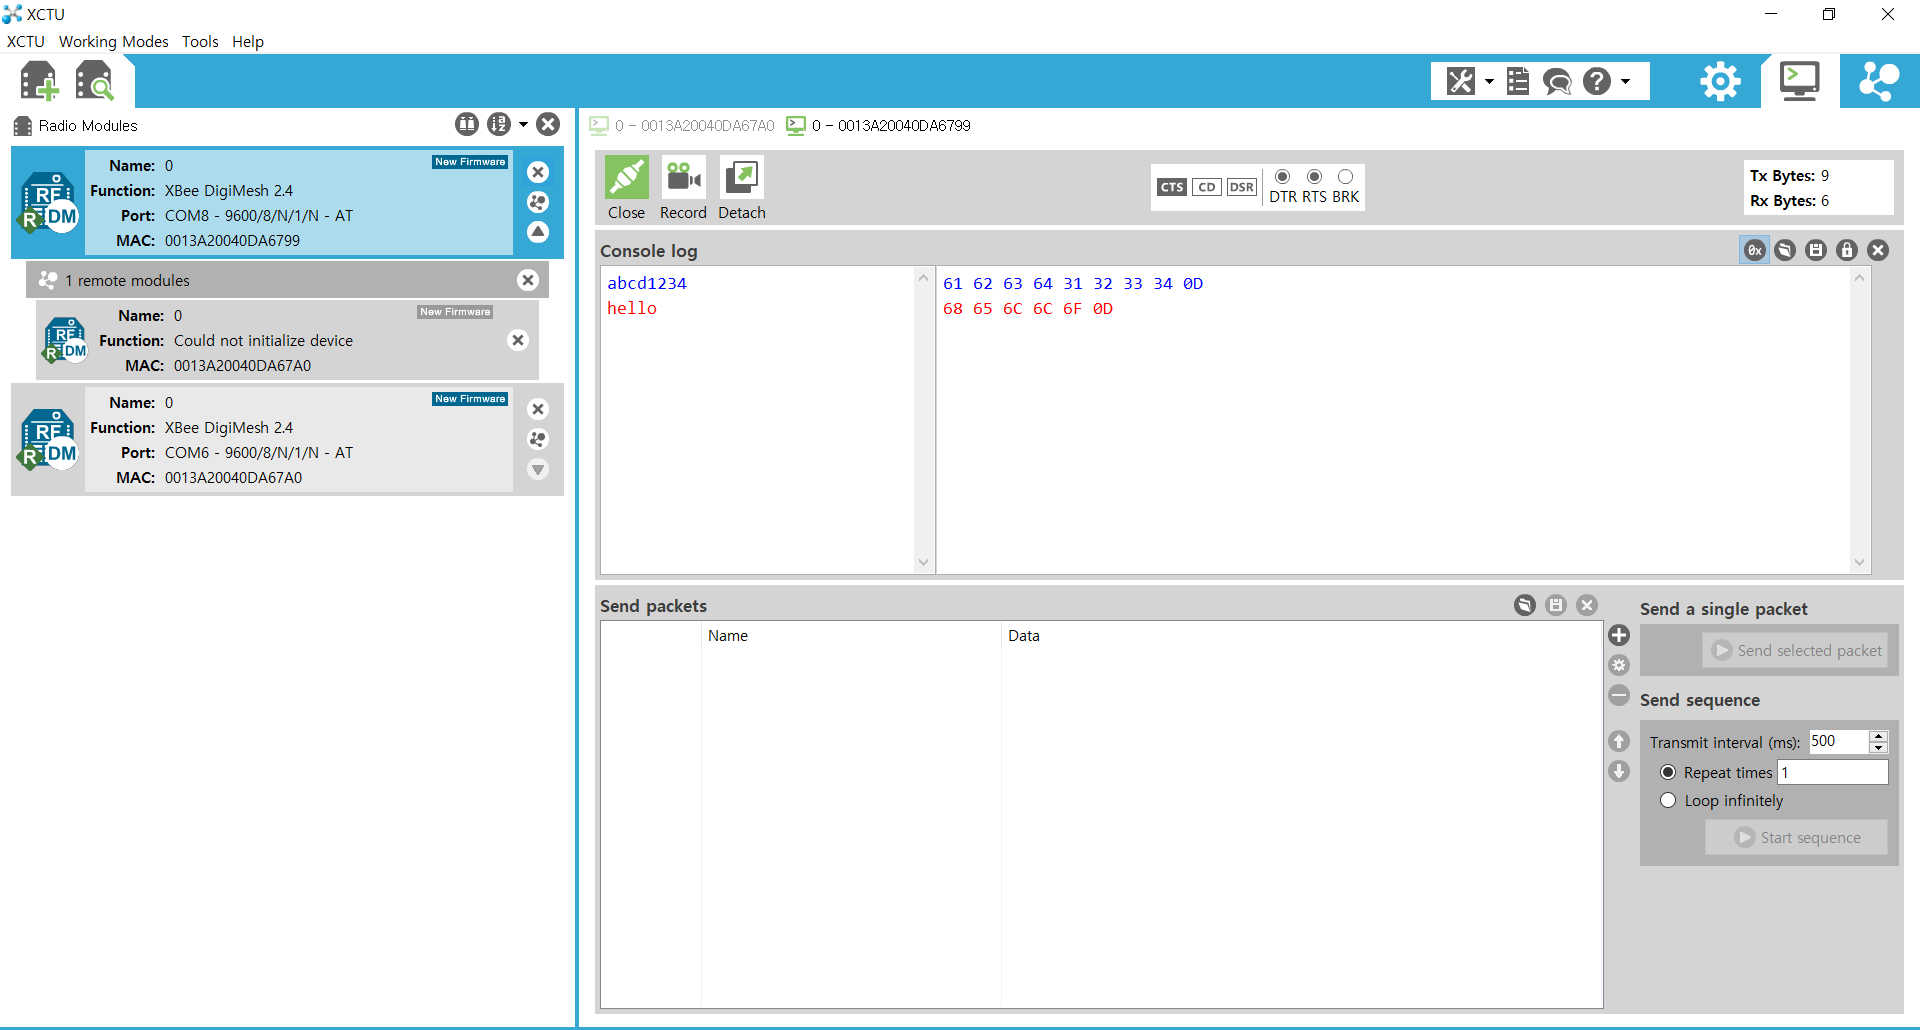This screenshot has height=1030, width=1920.
Task: Increase the Transmit interval spinner
Action: pos(1878,736)
